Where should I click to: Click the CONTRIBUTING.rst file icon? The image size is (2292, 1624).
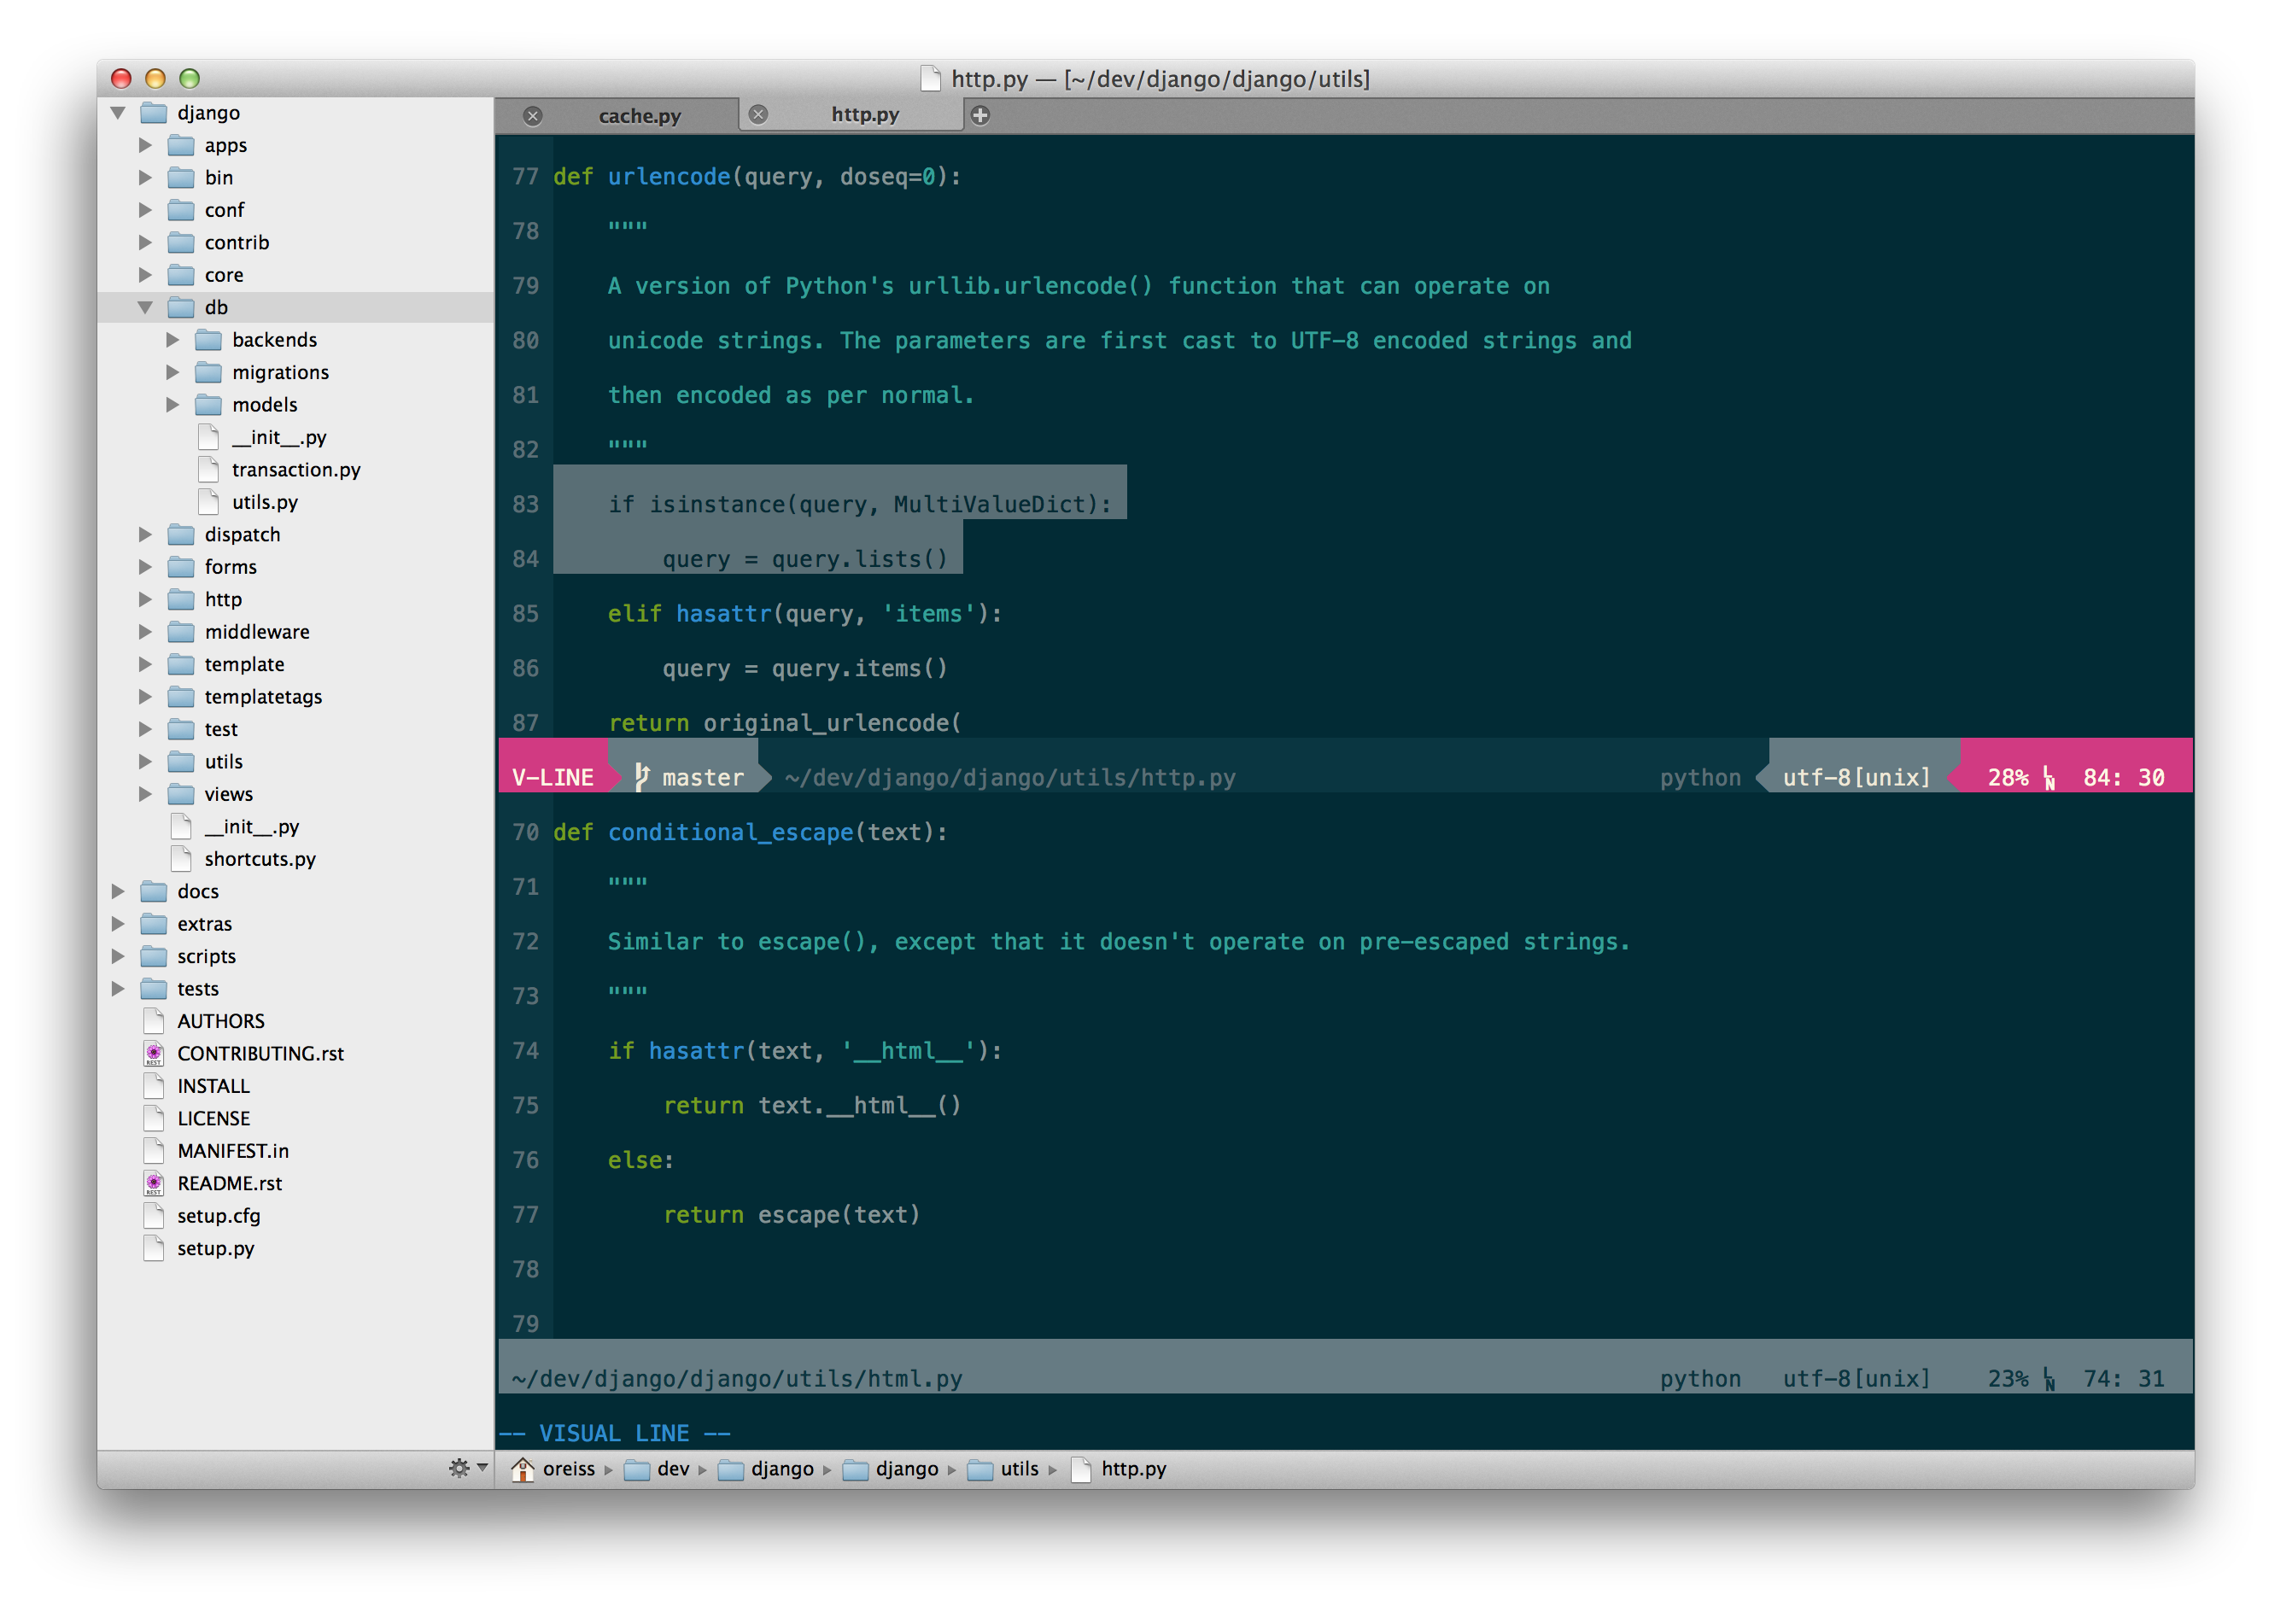point(154,1053)
